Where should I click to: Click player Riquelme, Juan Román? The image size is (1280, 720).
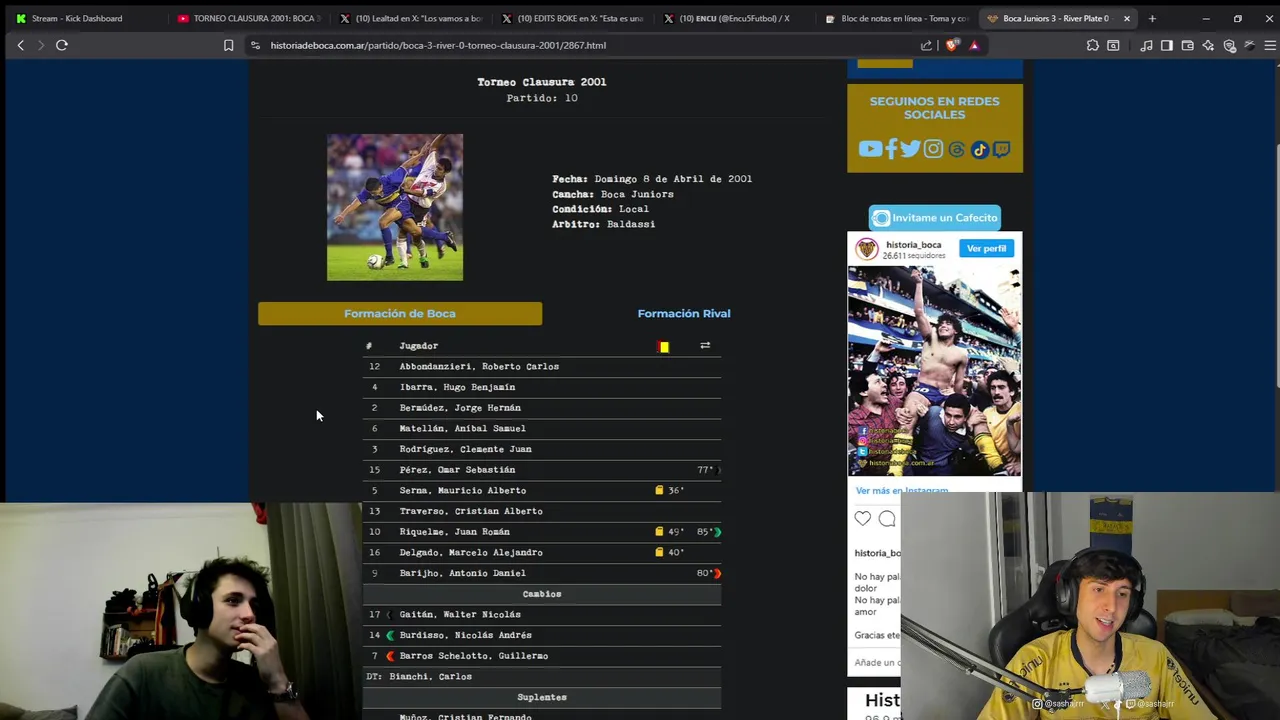click(454, 532)
